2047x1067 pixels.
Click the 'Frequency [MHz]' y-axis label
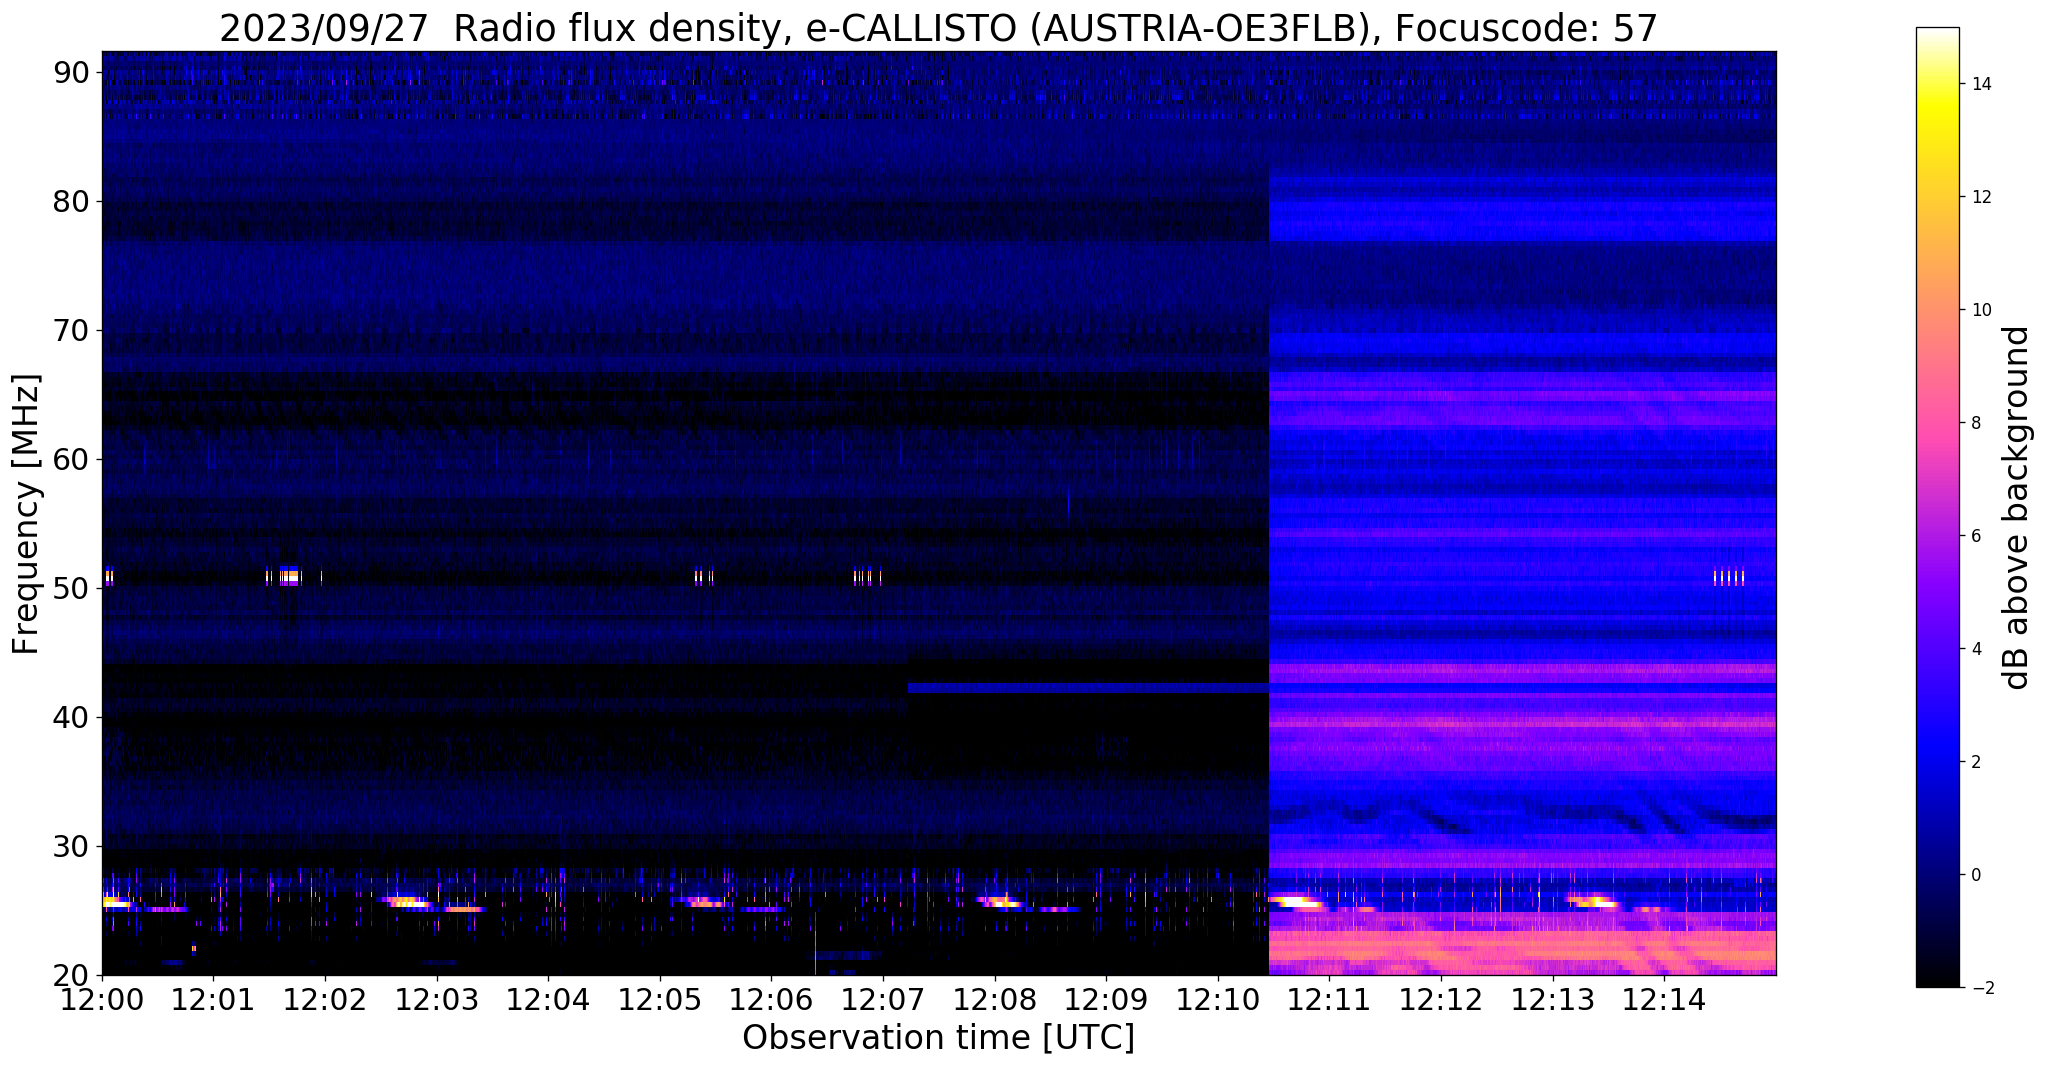pyautogui.click(x=27, y=514)
